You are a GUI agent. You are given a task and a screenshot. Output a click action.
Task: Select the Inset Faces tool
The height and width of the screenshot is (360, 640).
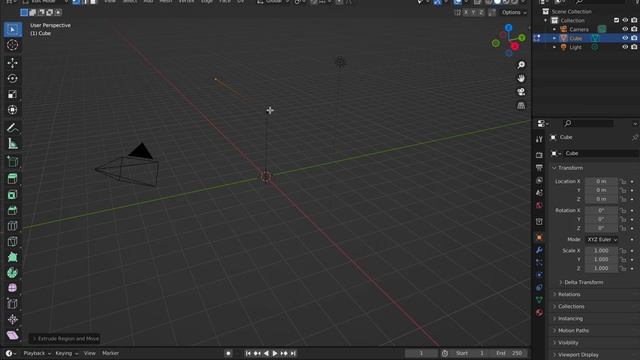pyautogui.click(x=13, y=194)
